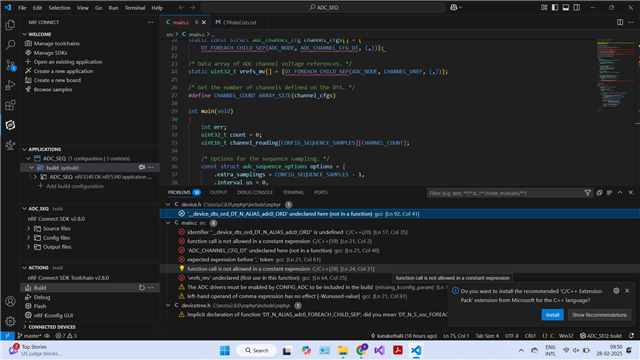Open Copilot icon in title bar
640x360 pixels.
(x=453, y=7)
